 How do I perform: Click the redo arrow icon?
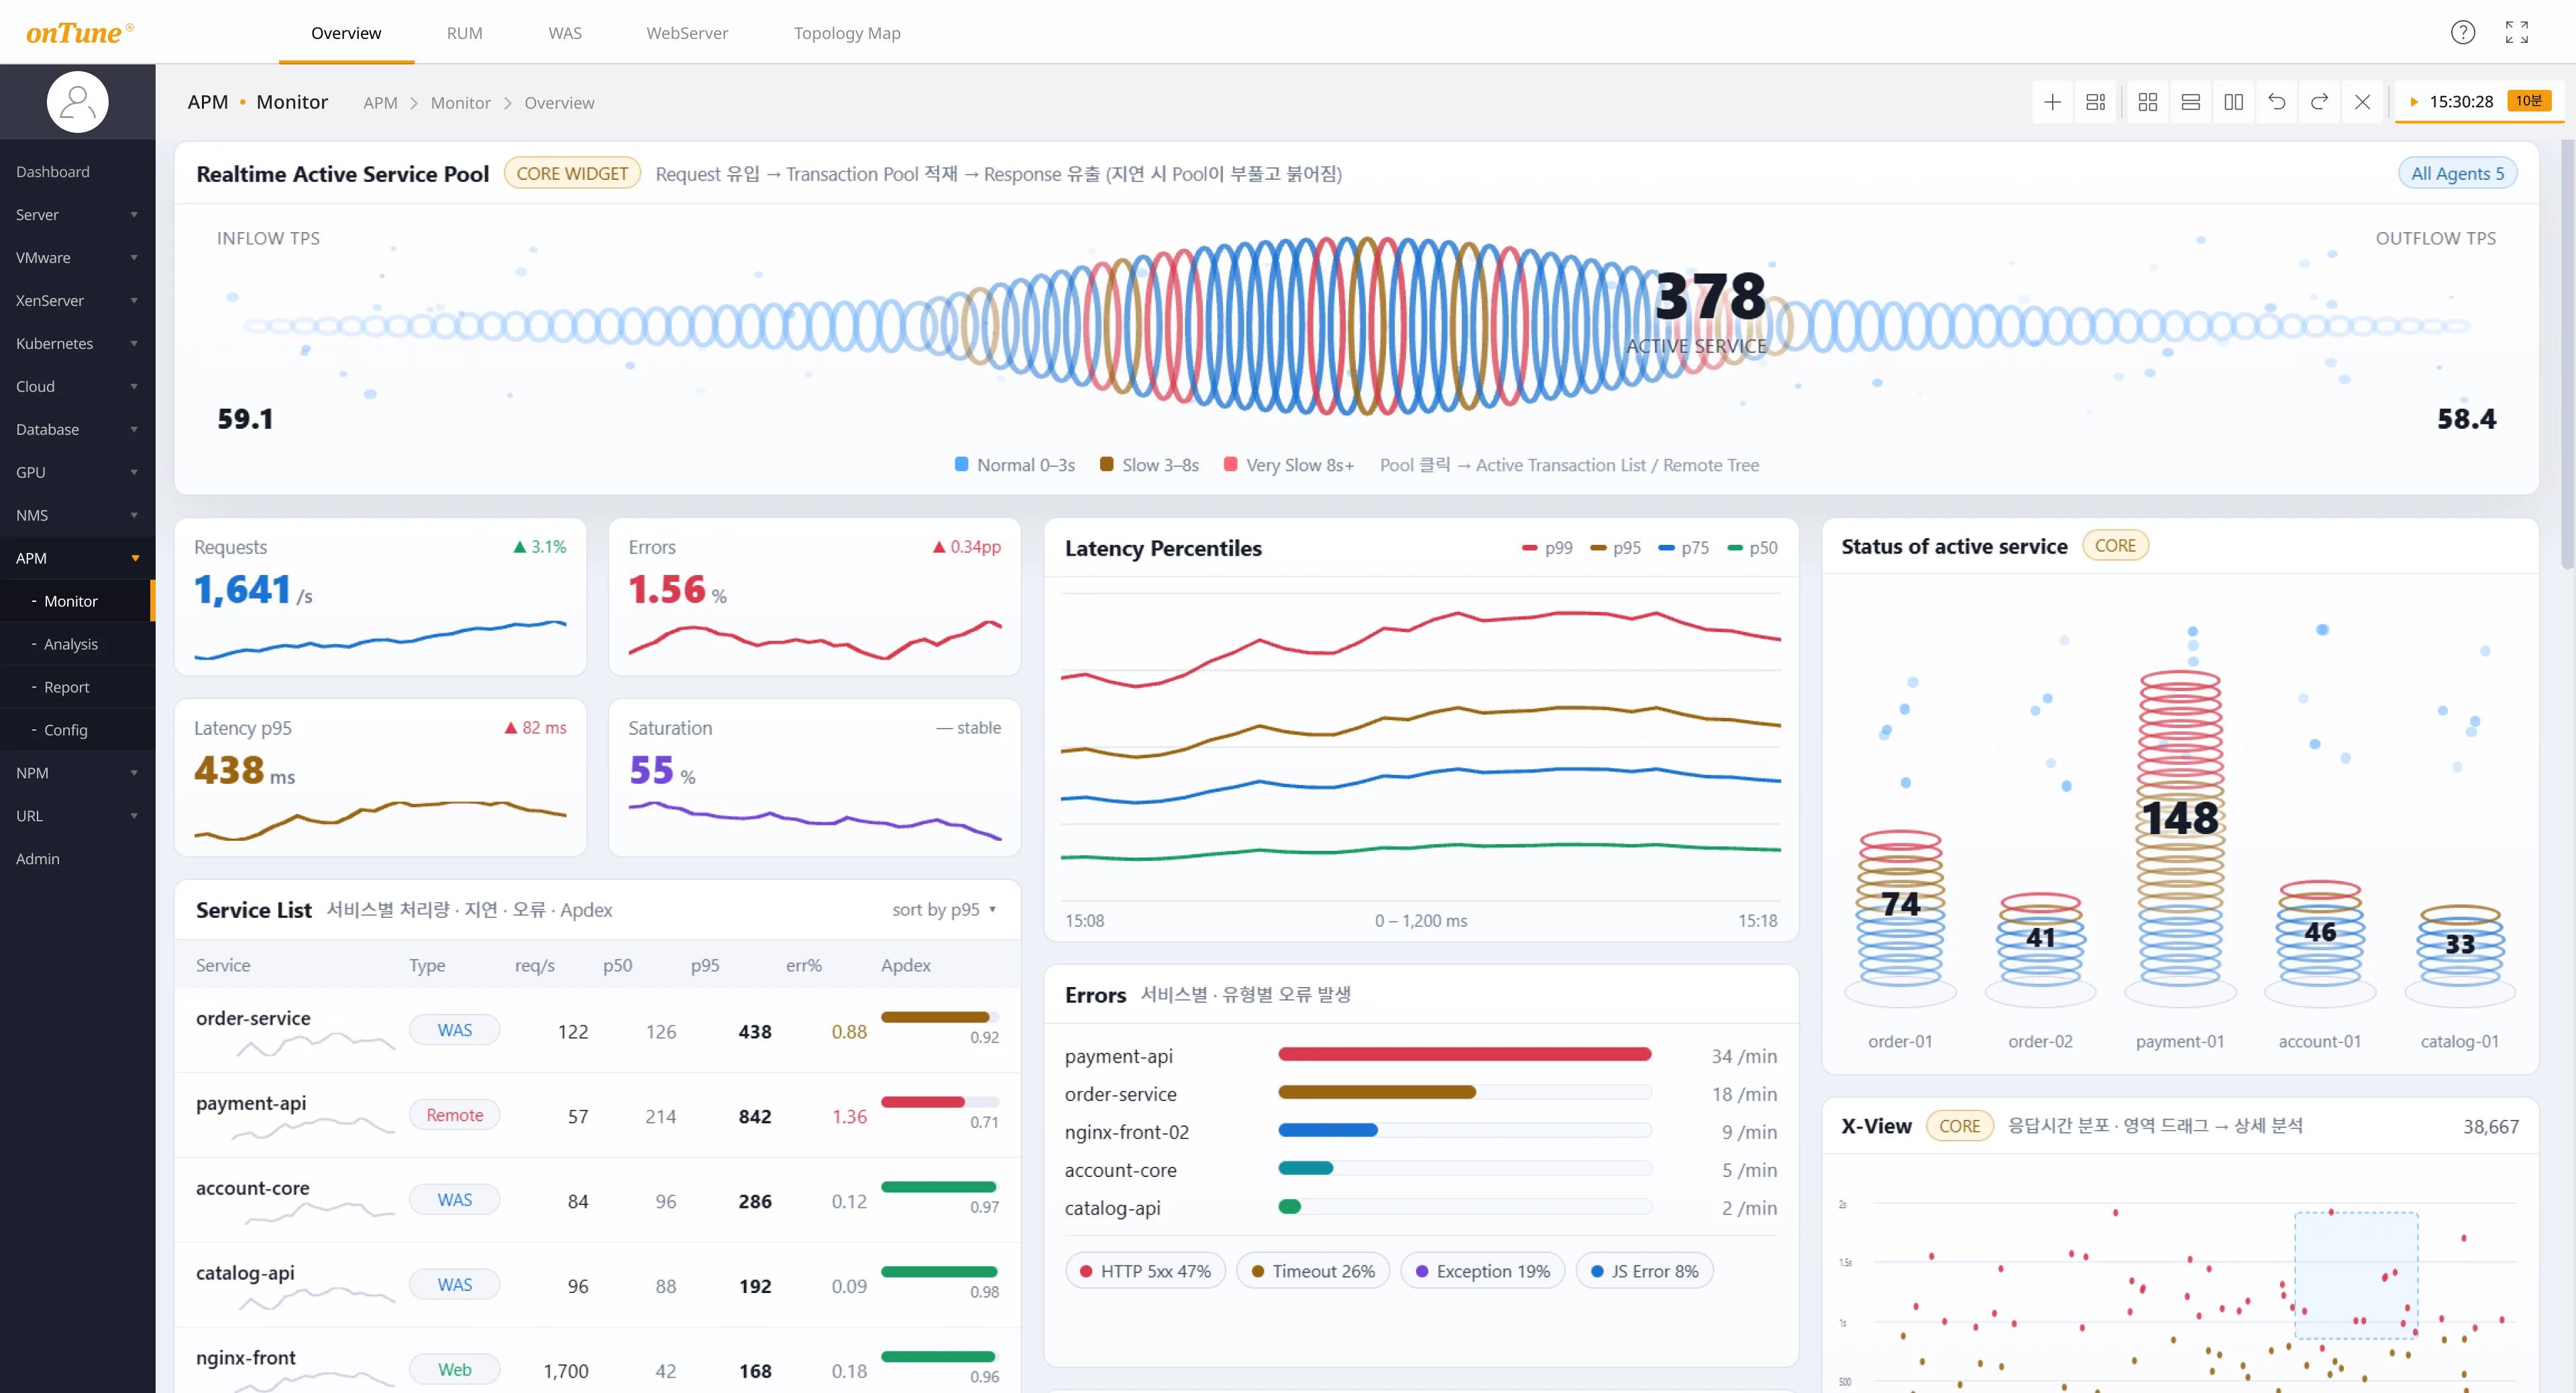(x=2319, y=102)
